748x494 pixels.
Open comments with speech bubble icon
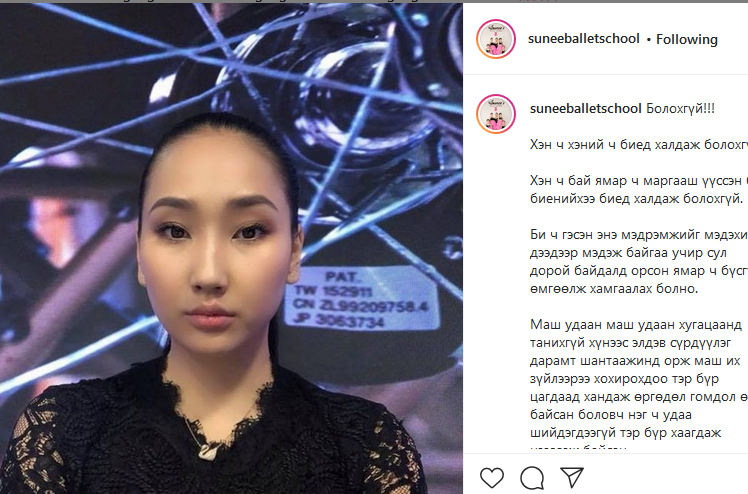pyautogui.click(x=532, y=477)
